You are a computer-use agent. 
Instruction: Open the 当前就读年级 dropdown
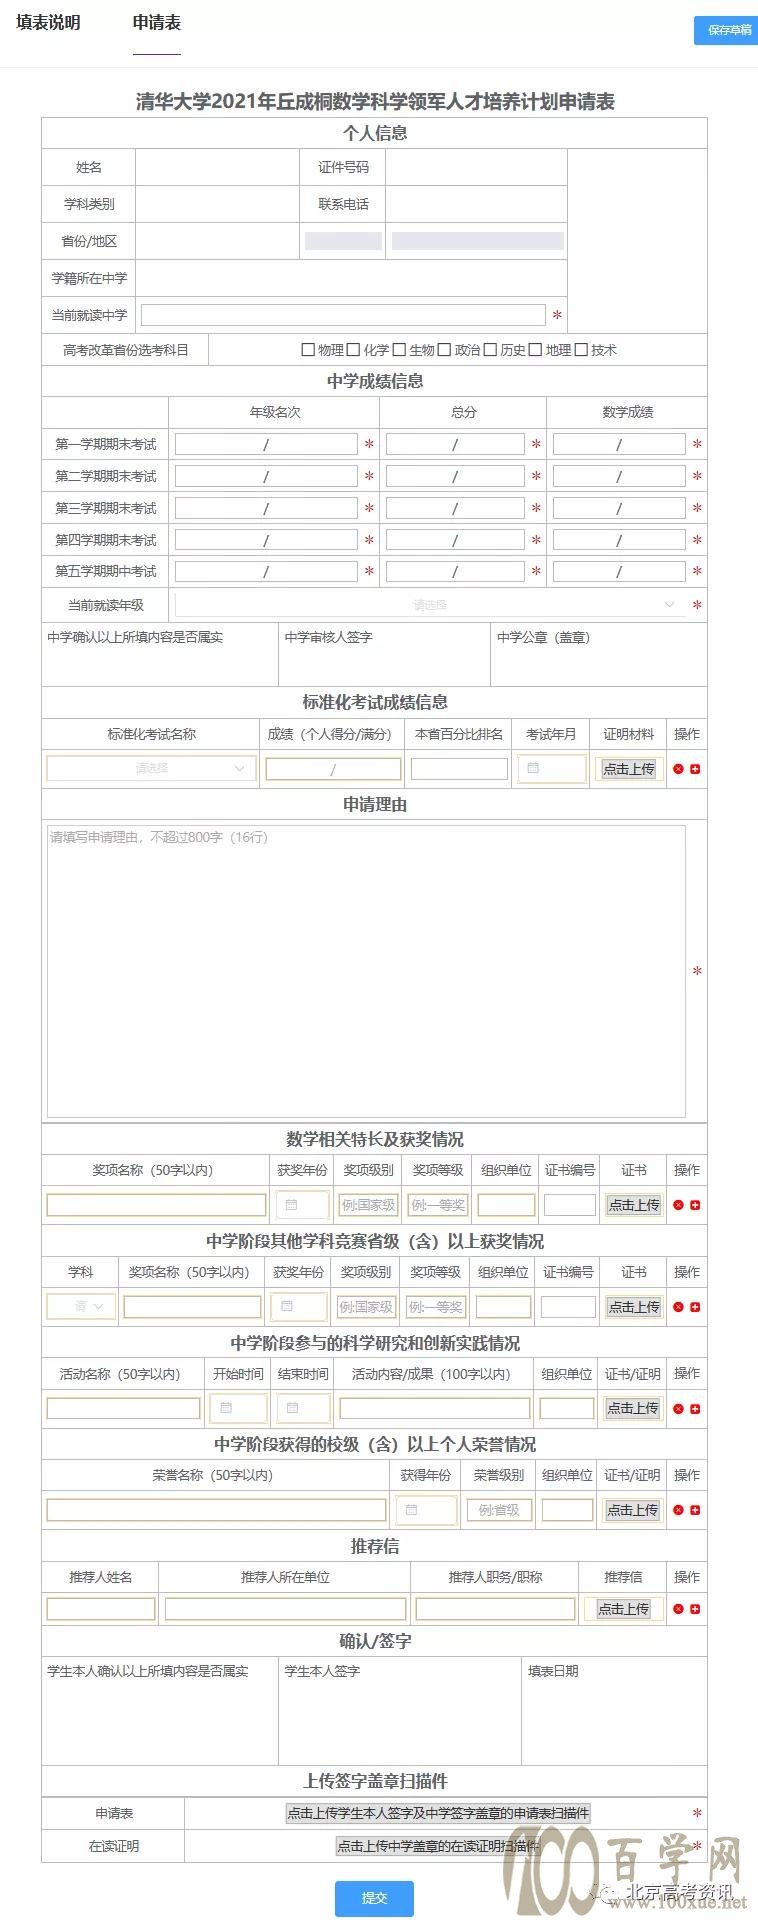[x=430, y=605]
